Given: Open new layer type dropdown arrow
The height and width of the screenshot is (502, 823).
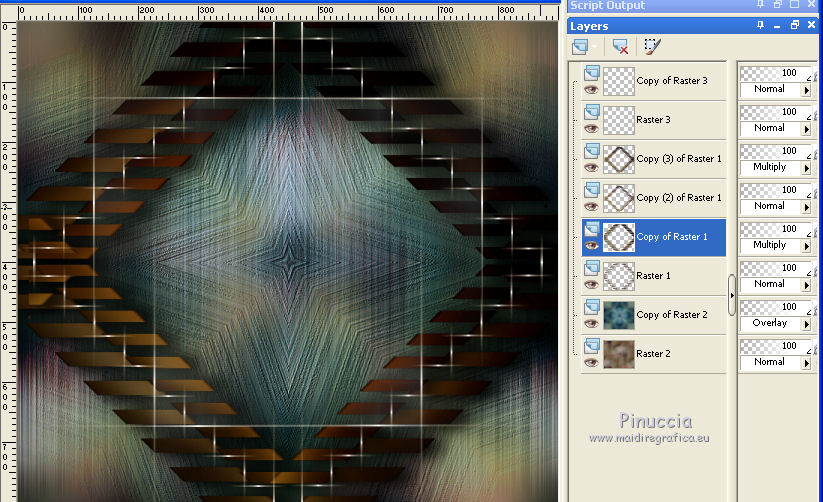Looking at the screenshot, I should pos(595,47).
